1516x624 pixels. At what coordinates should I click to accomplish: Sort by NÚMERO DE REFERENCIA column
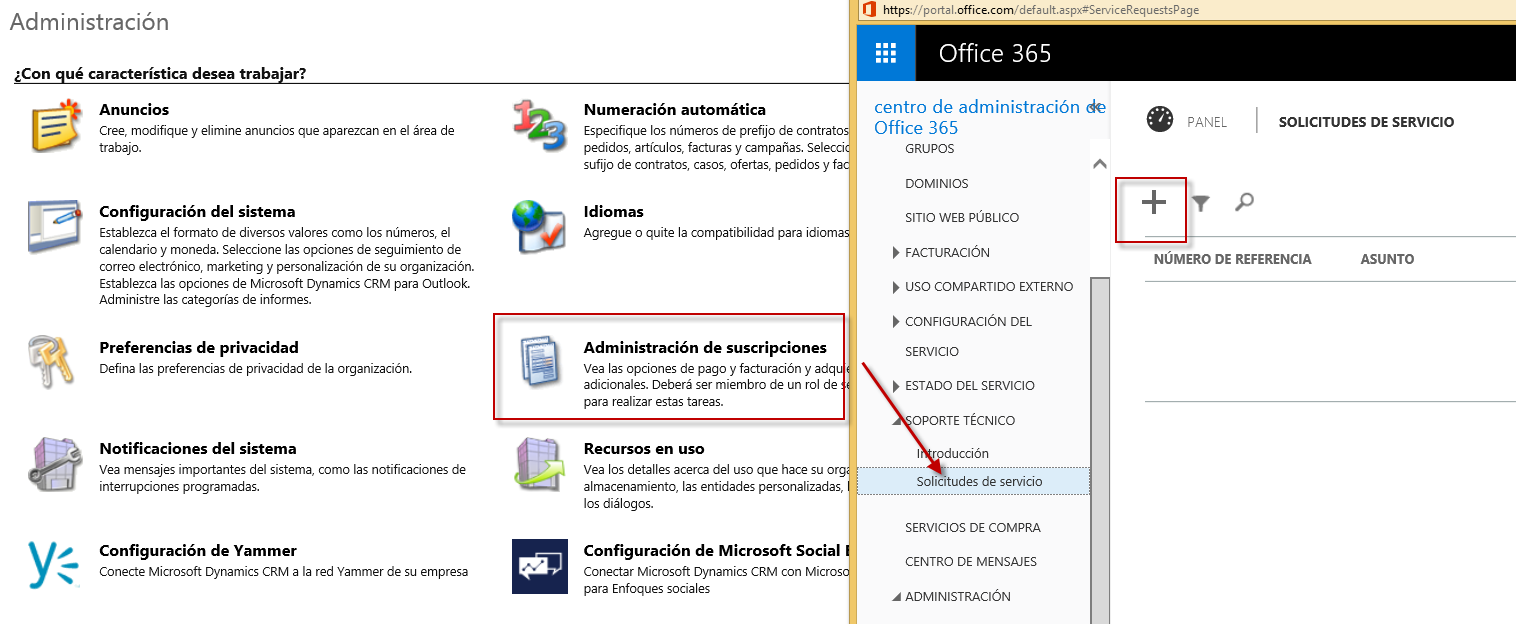[x=1232, y=259]
